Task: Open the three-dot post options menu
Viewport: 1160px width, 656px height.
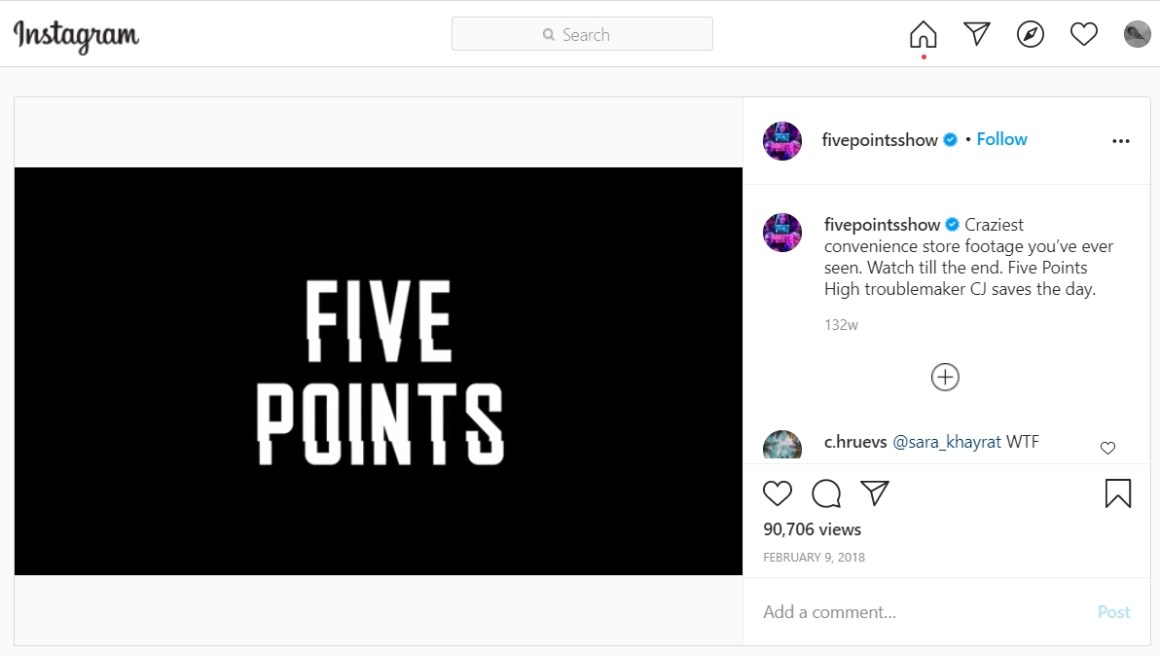Action: (x=1121, y=141)
